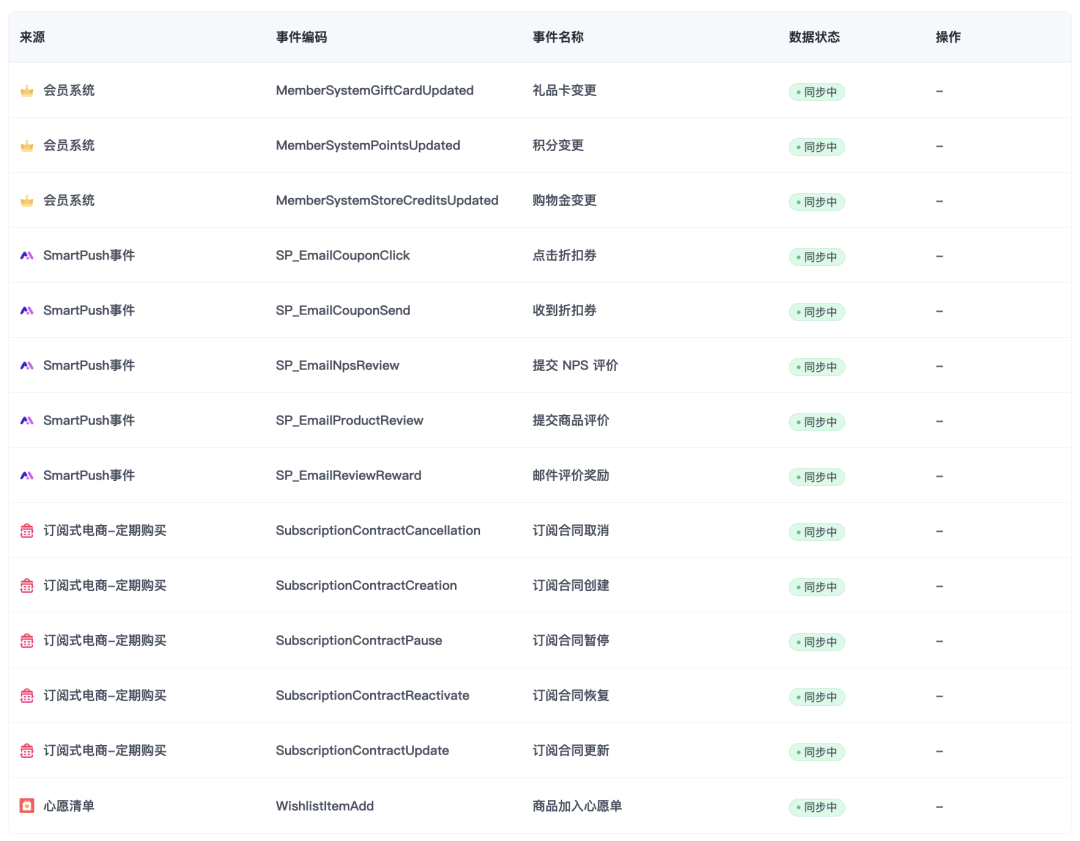Screen dimensions: 1080x841
Task: Click event name 提交商品评价
Action: coord(570,421)
